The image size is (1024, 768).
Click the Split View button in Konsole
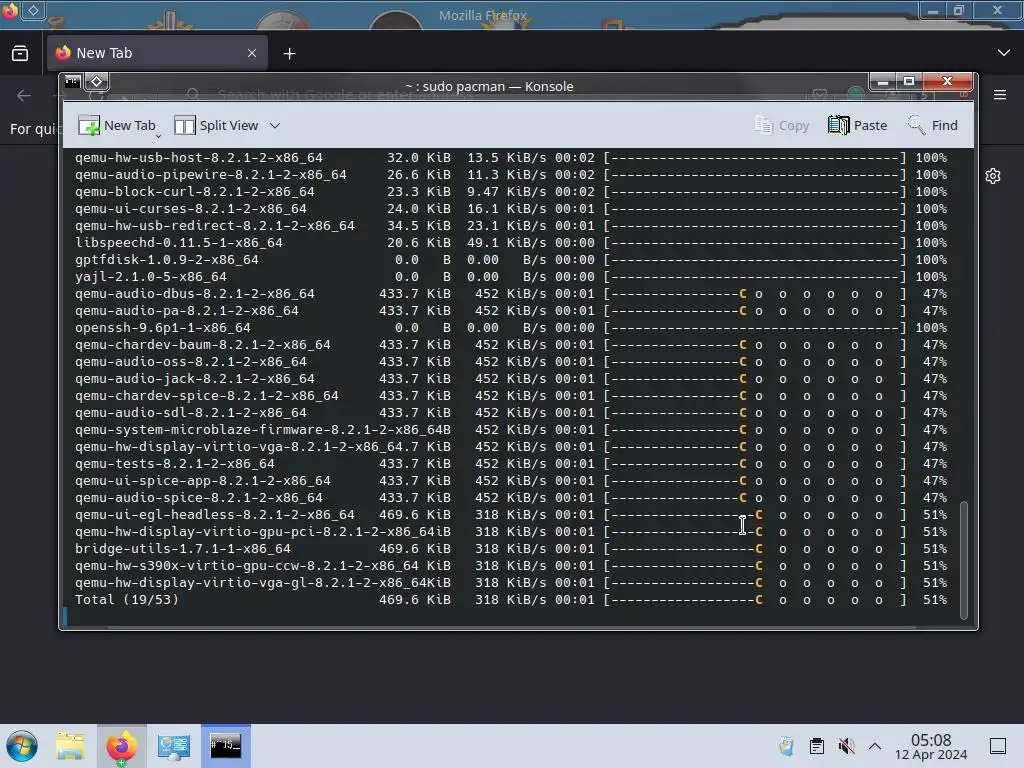(217, 125)
